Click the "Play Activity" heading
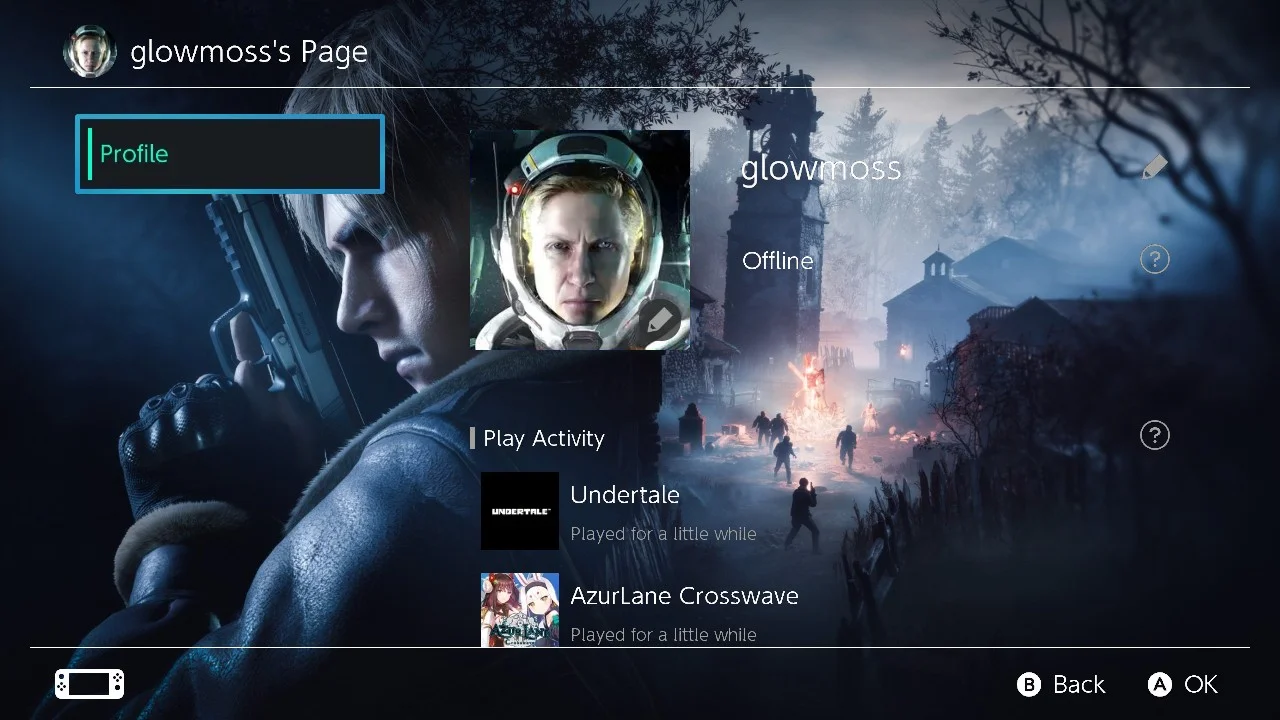 point(544,439)
